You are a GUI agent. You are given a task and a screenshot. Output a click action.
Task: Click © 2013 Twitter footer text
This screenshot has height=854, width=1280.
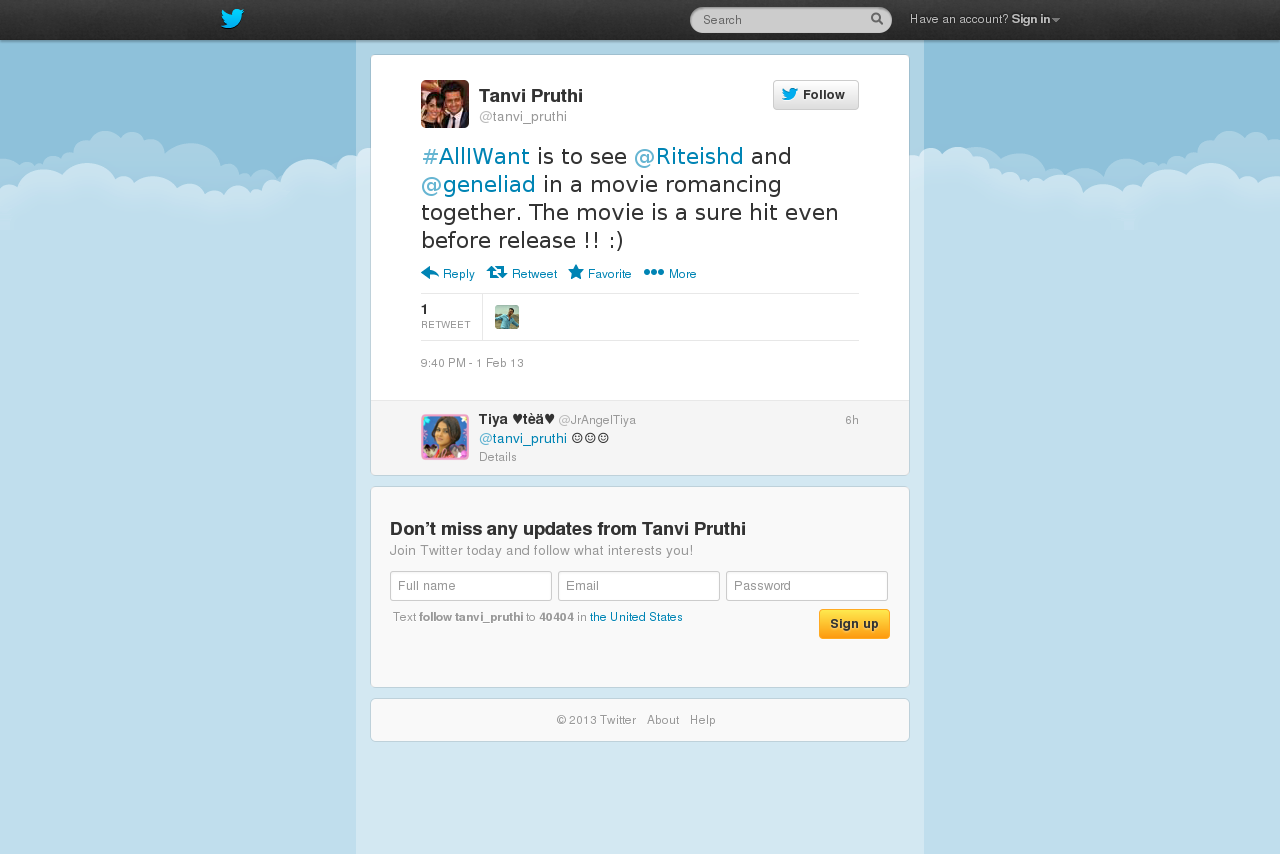pyautogui.click(x=596, y=720)
